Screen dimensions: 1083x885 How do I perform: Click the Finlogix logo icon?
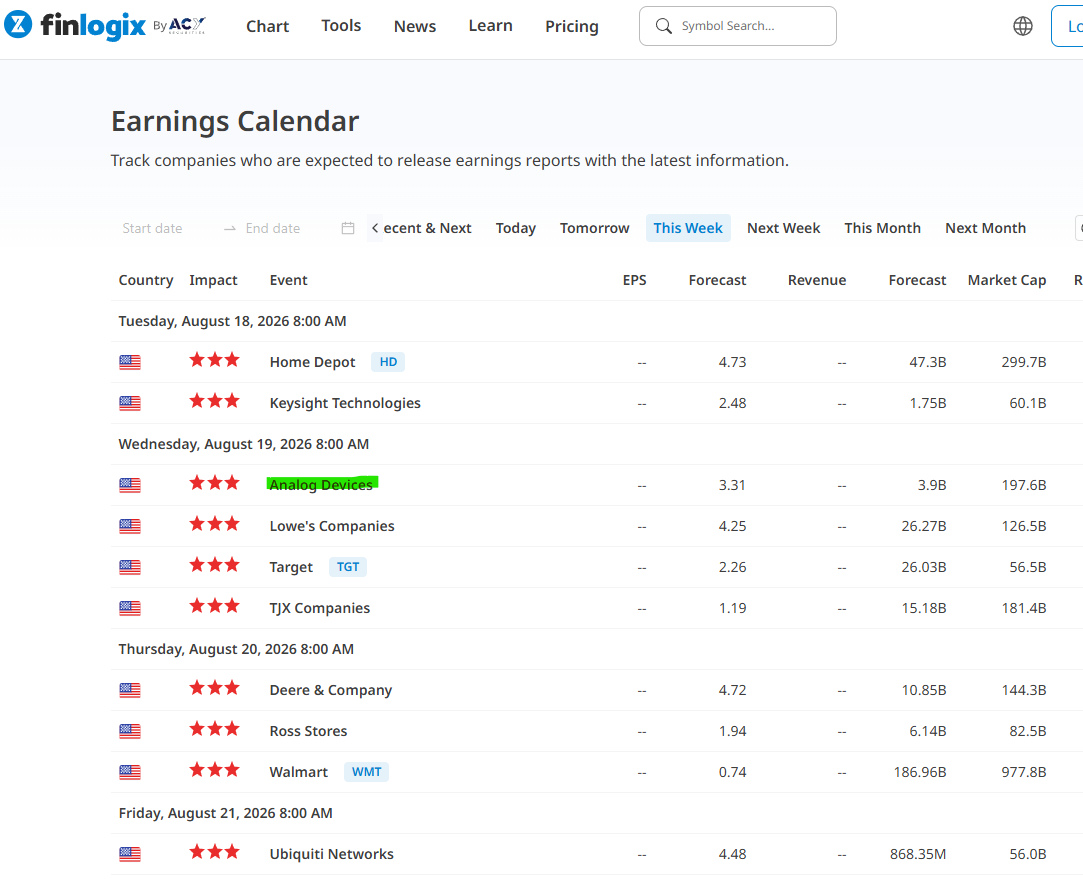pos(18,25)
